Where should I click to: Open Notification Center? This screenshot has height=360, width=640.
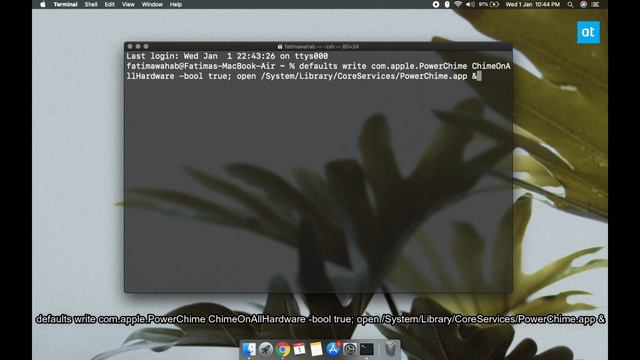point(596,4)
